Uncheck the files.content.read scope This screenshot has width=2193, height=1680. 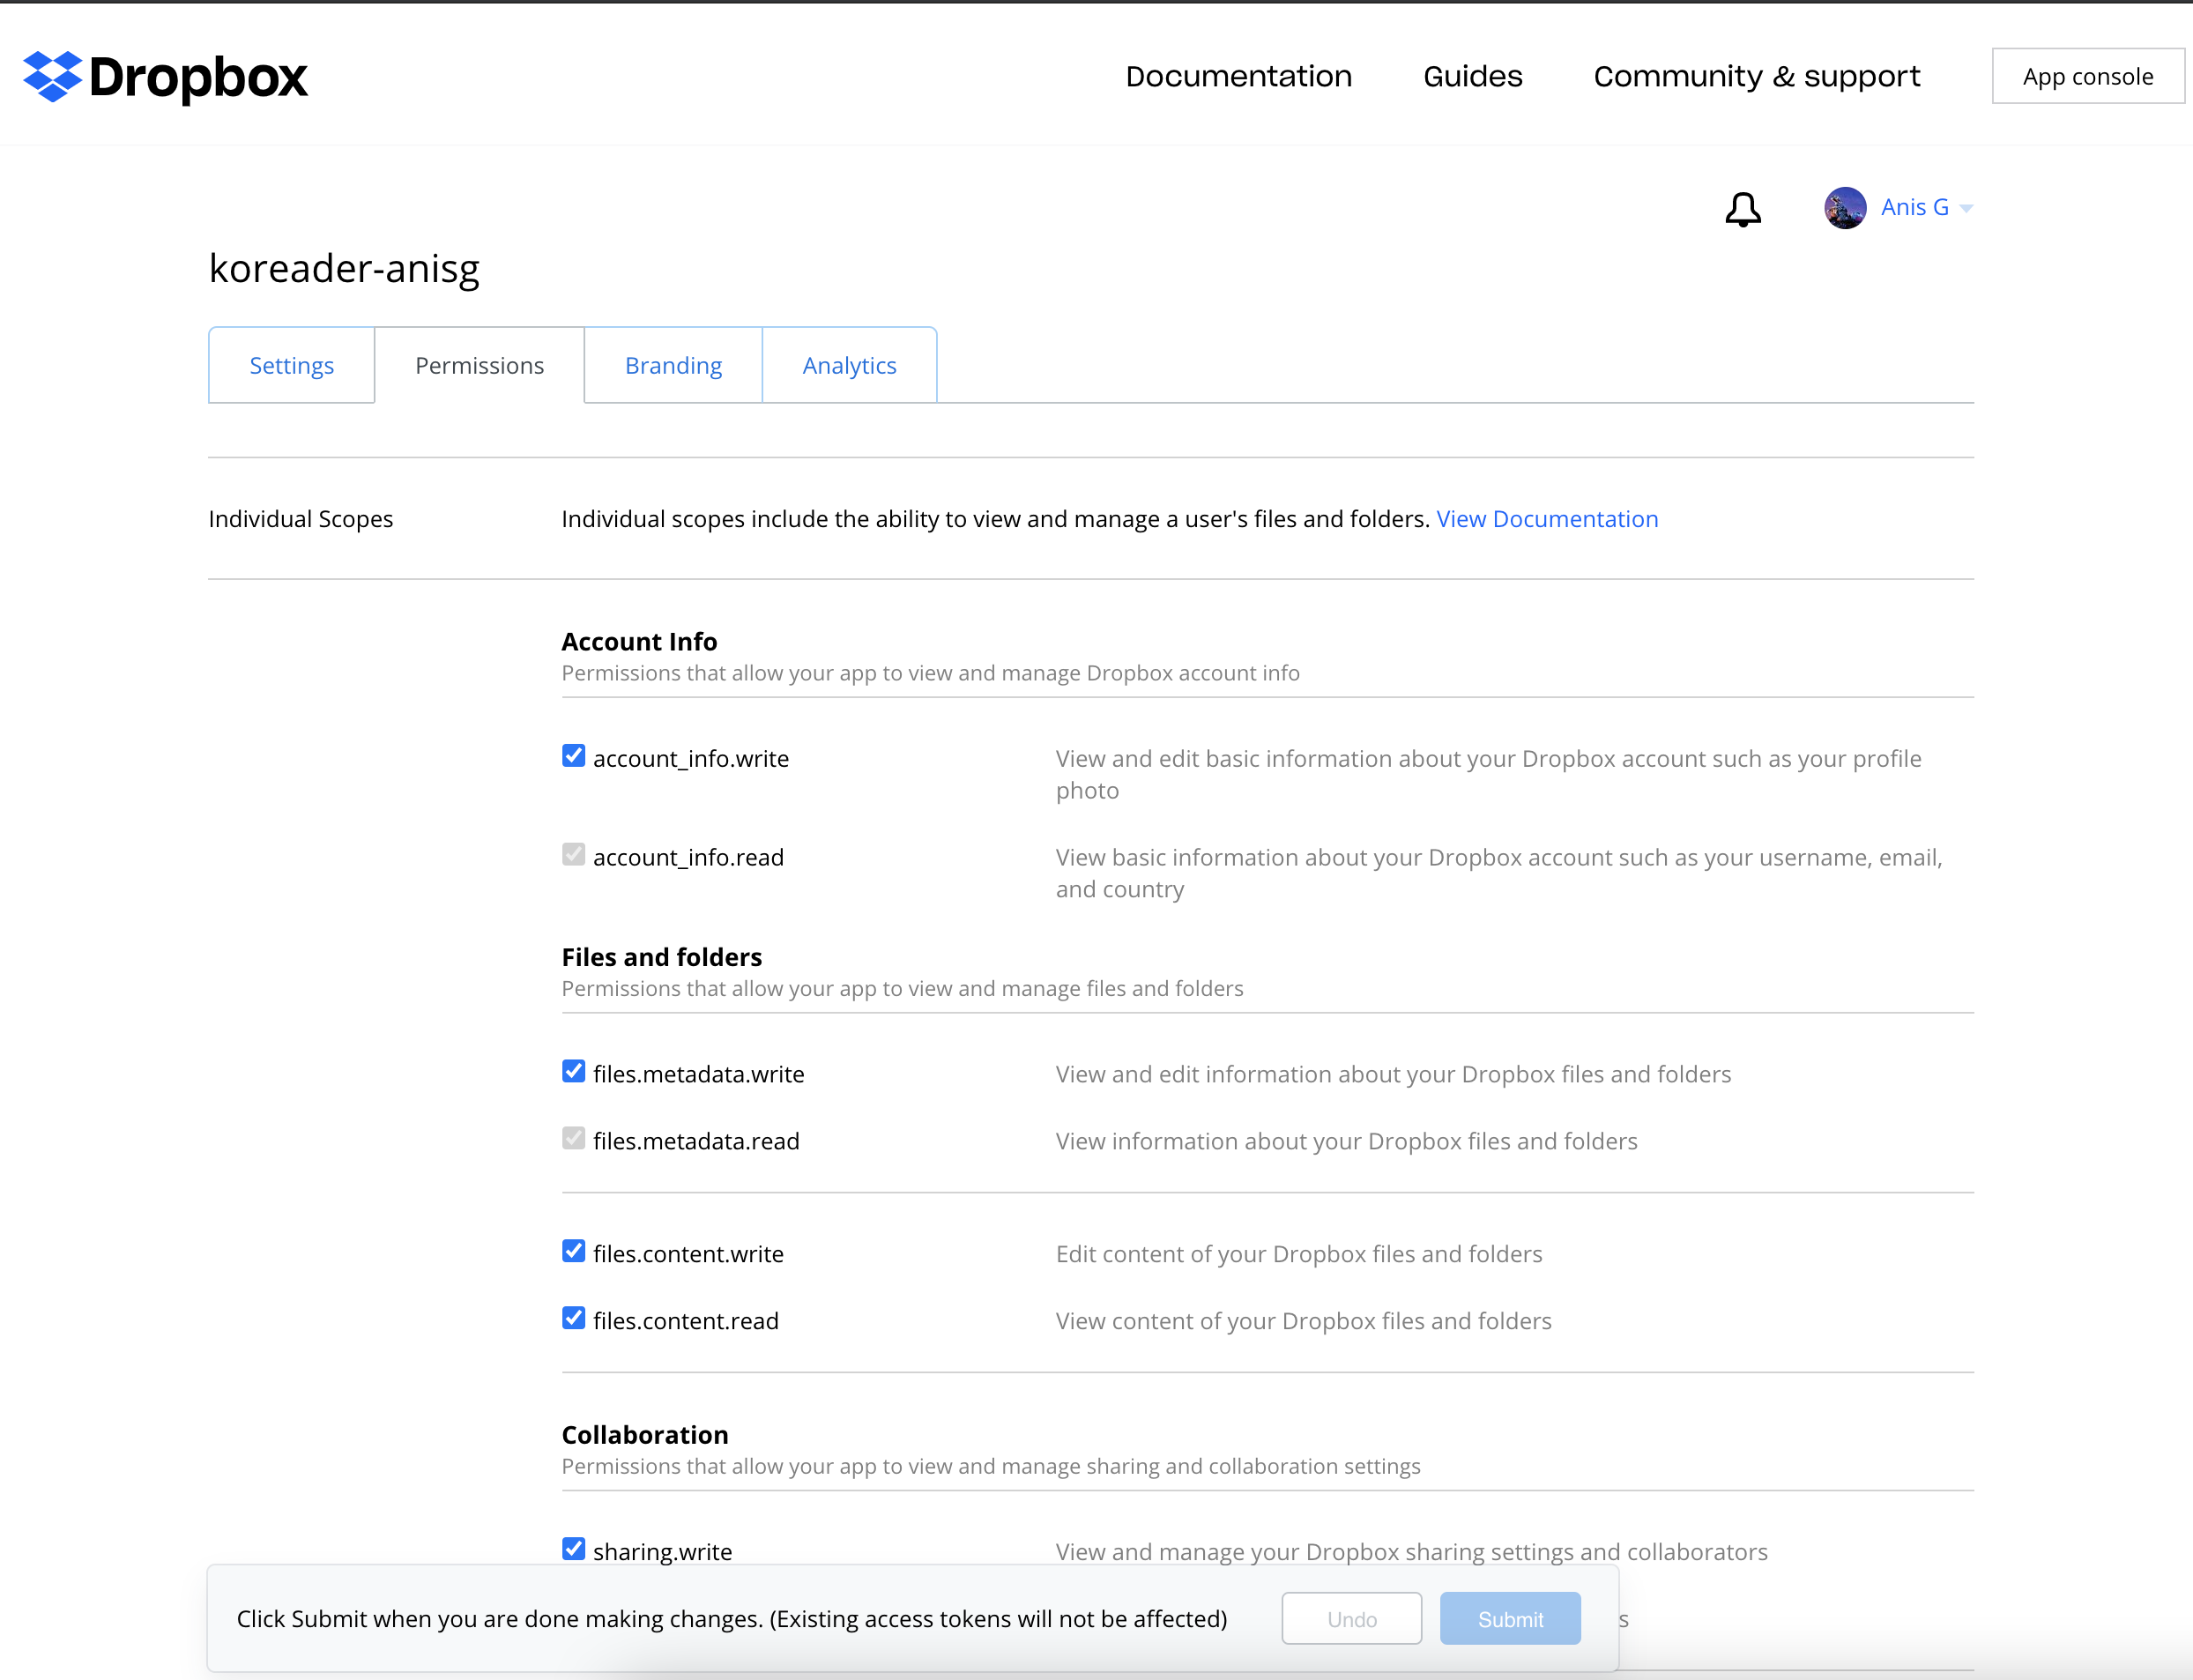(572, 1318)
